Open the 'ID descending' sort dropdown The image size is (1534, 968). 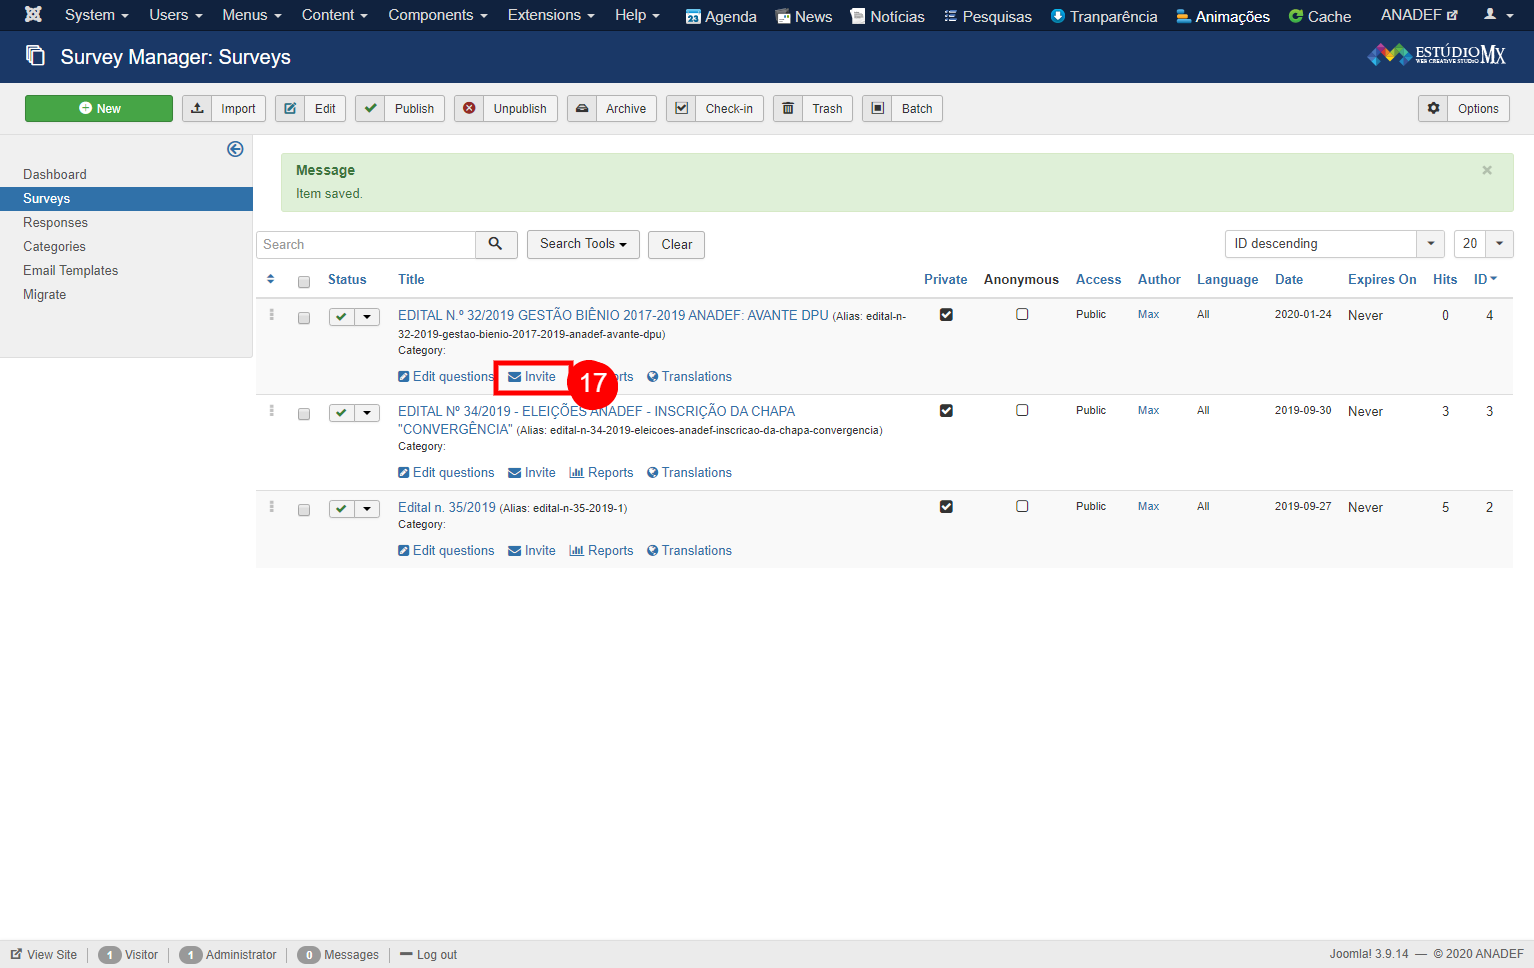point(1334,244)
